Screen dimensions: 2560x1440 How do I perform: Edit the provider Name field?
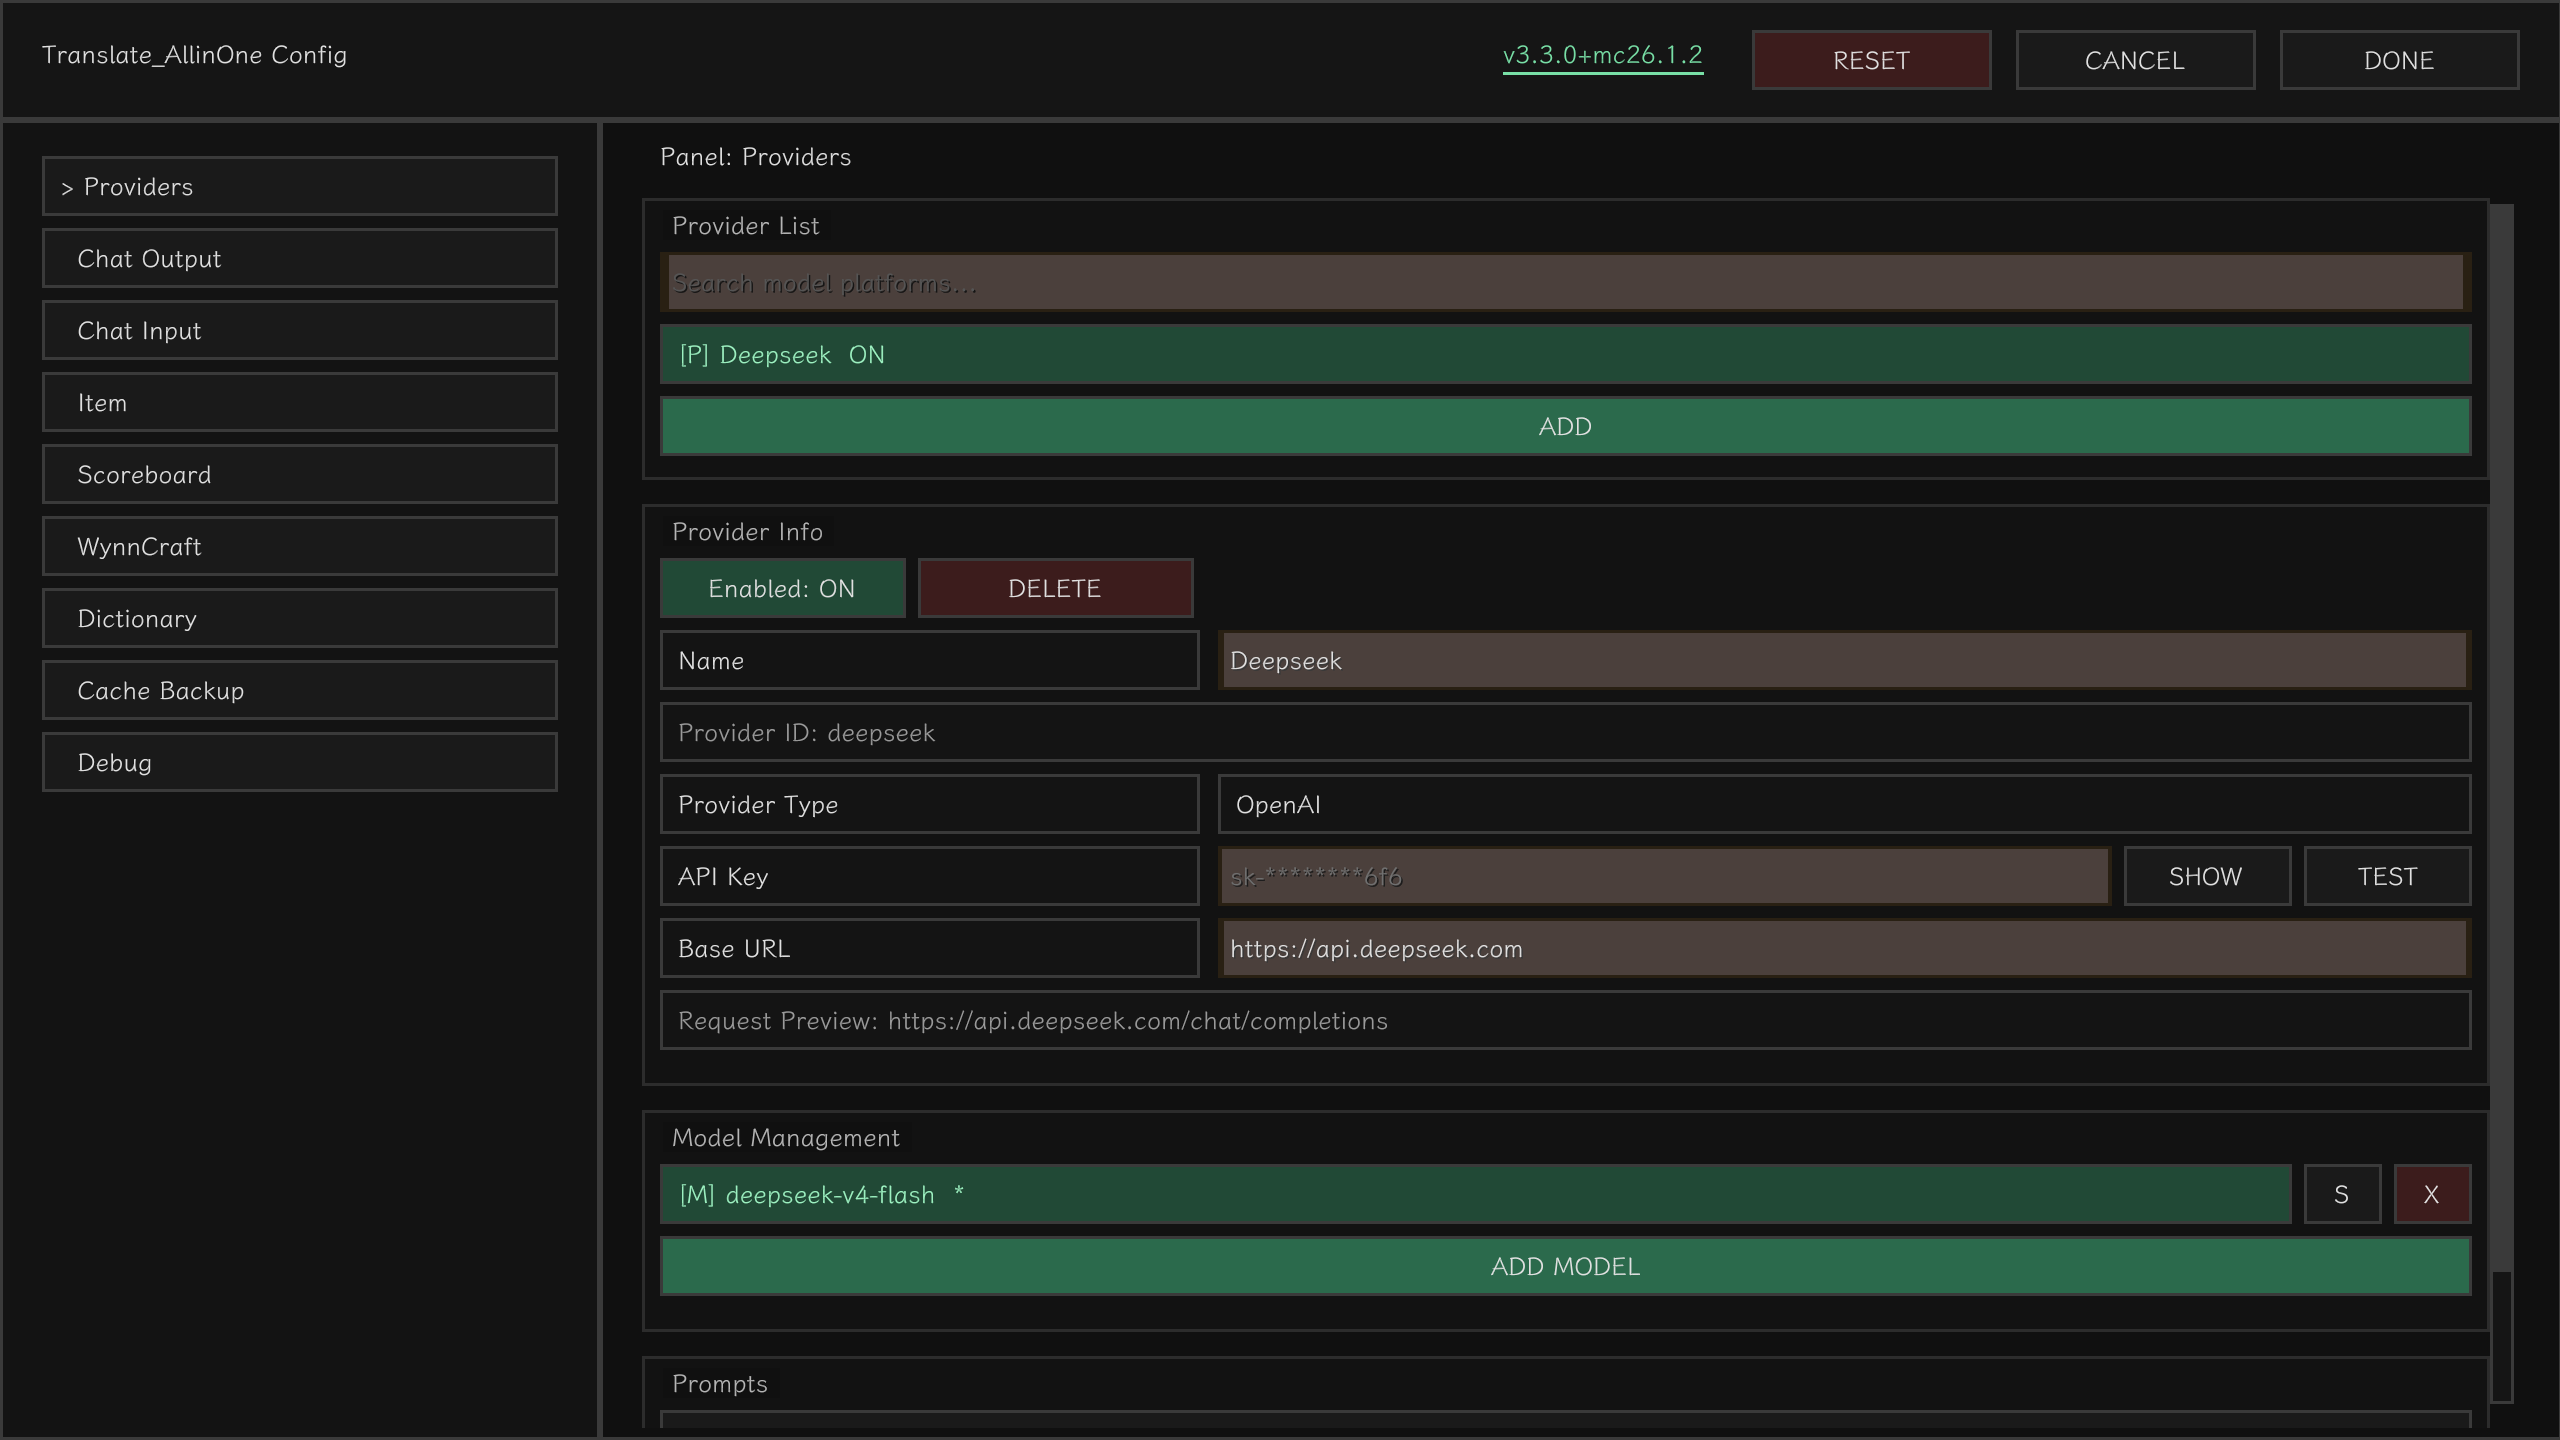(x=1844, y=660)
